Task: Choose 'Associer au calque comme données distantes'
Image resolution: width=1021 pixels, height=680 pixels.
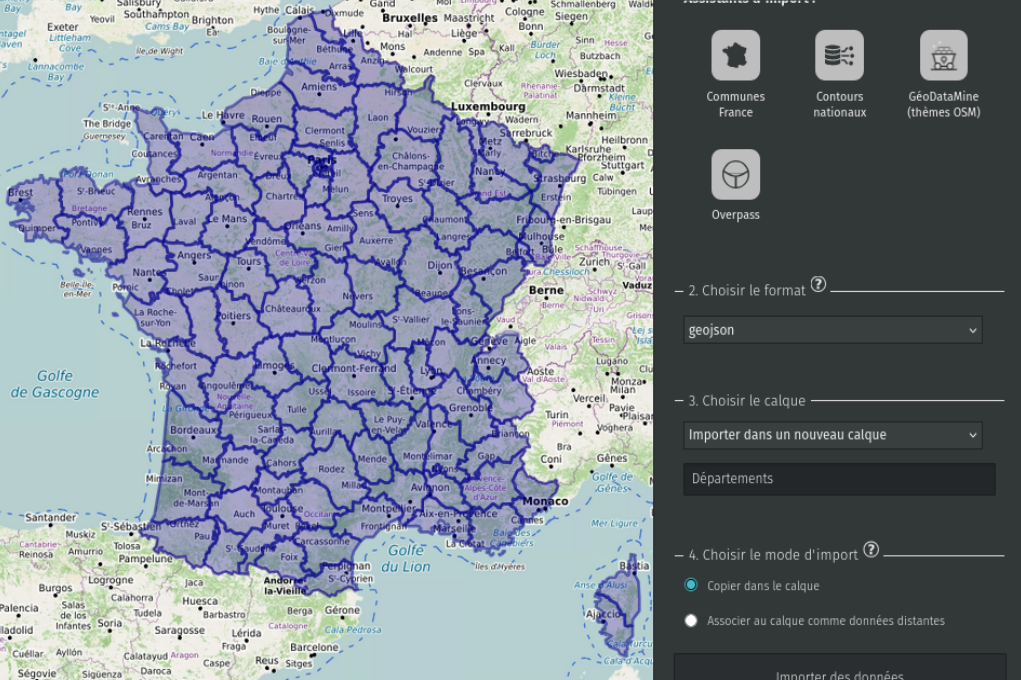Action: tap(691, 620)
